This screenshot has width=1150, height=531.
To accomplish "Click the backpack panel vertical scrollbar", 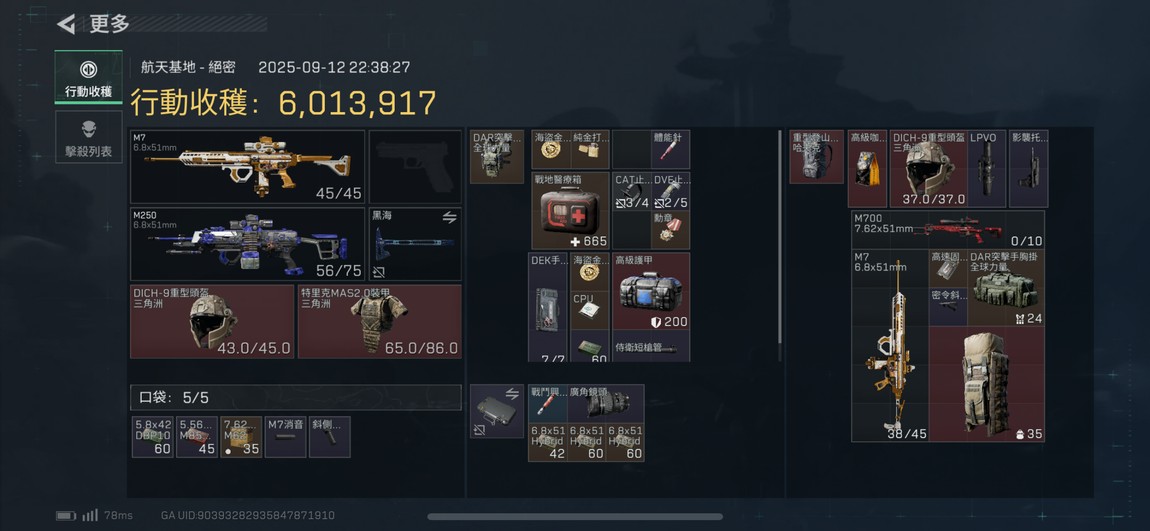I will coord(780,246).
